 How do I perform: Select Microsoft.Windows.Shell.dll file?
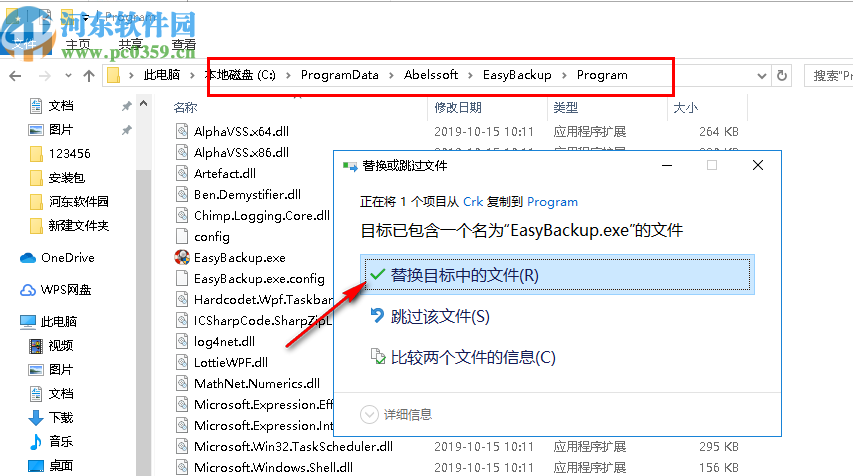[x=273, y=467]
